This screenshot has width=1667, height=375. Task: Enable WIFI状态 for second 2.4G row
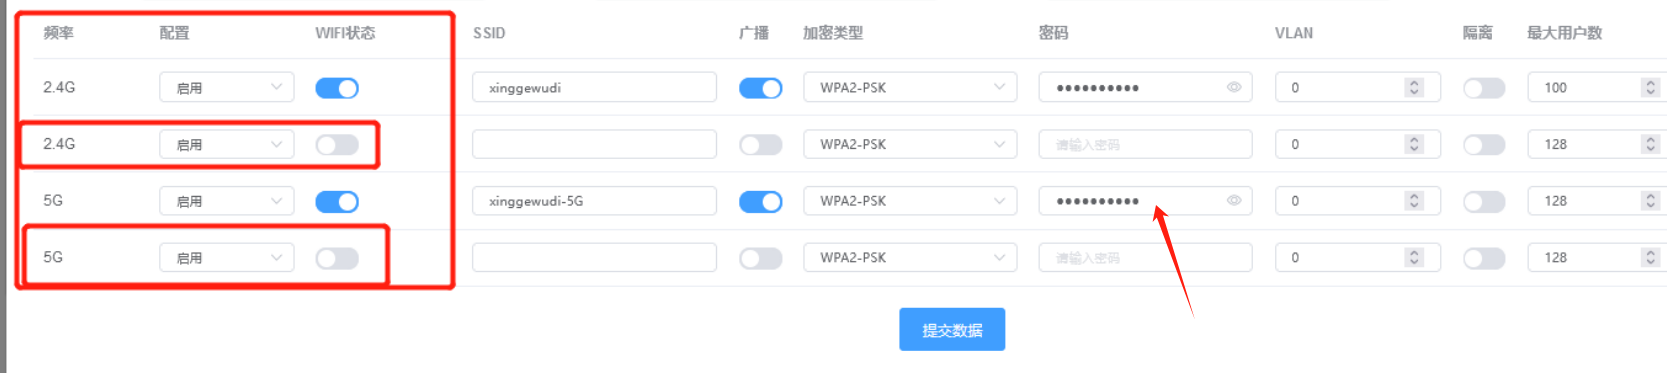(337, 145)
